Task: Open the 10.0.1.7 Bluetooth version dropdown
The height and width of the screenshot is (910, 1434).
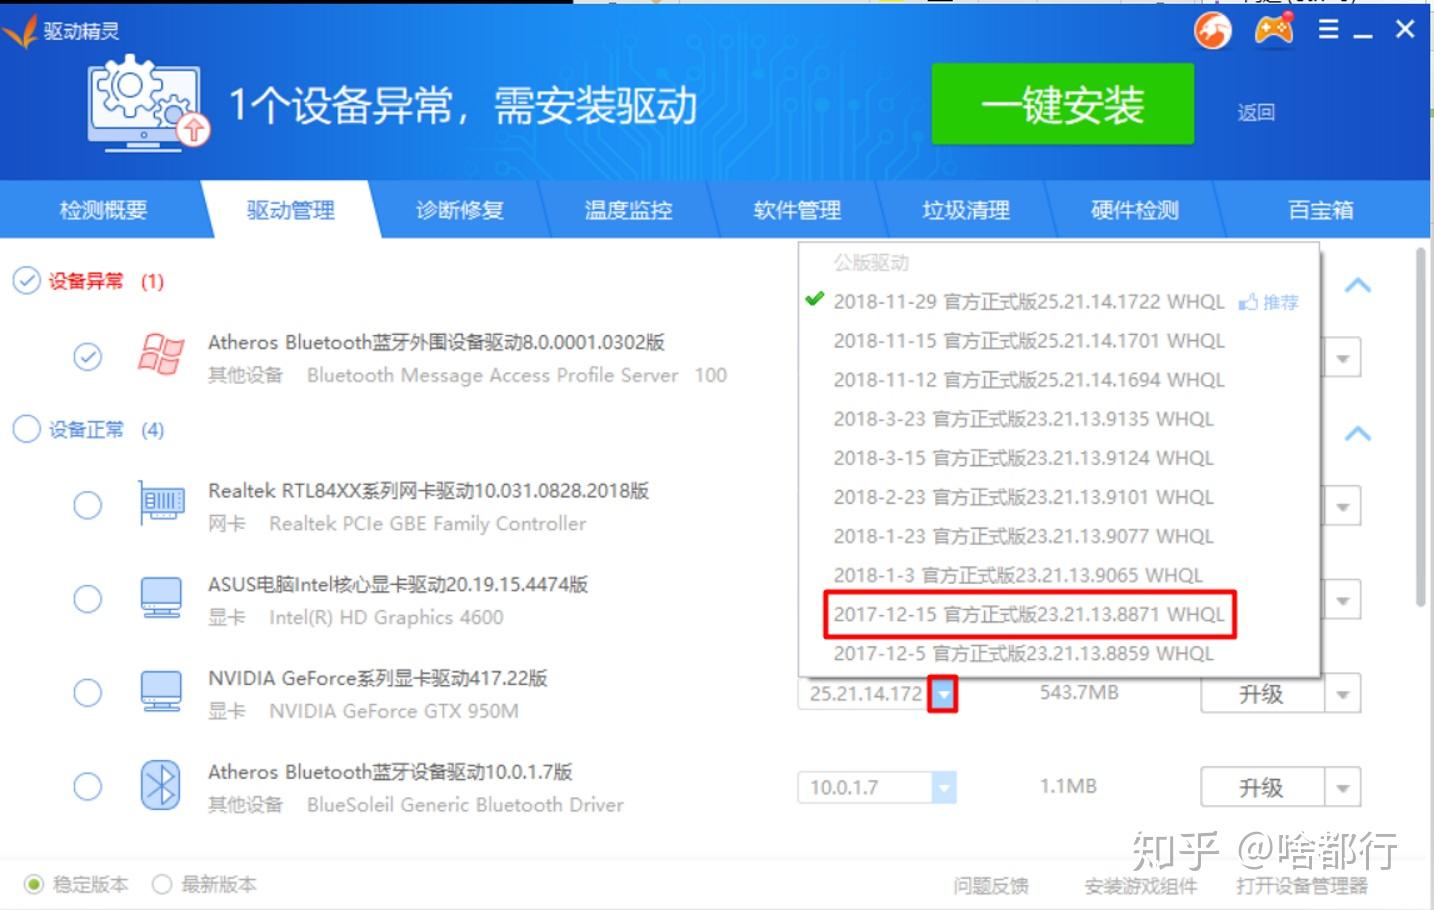Action: [943, 788]
